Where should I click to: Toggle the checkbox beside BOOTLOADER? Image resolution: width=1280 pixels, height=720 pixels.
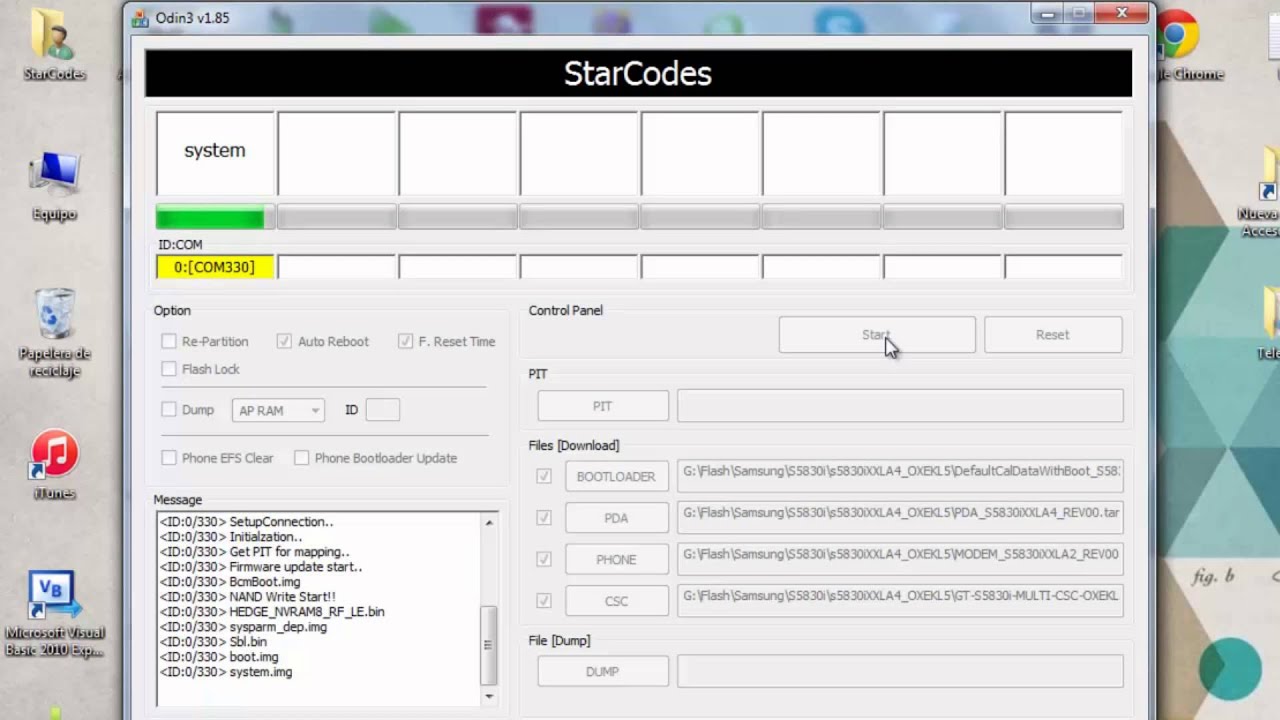[x=544, y=477]
